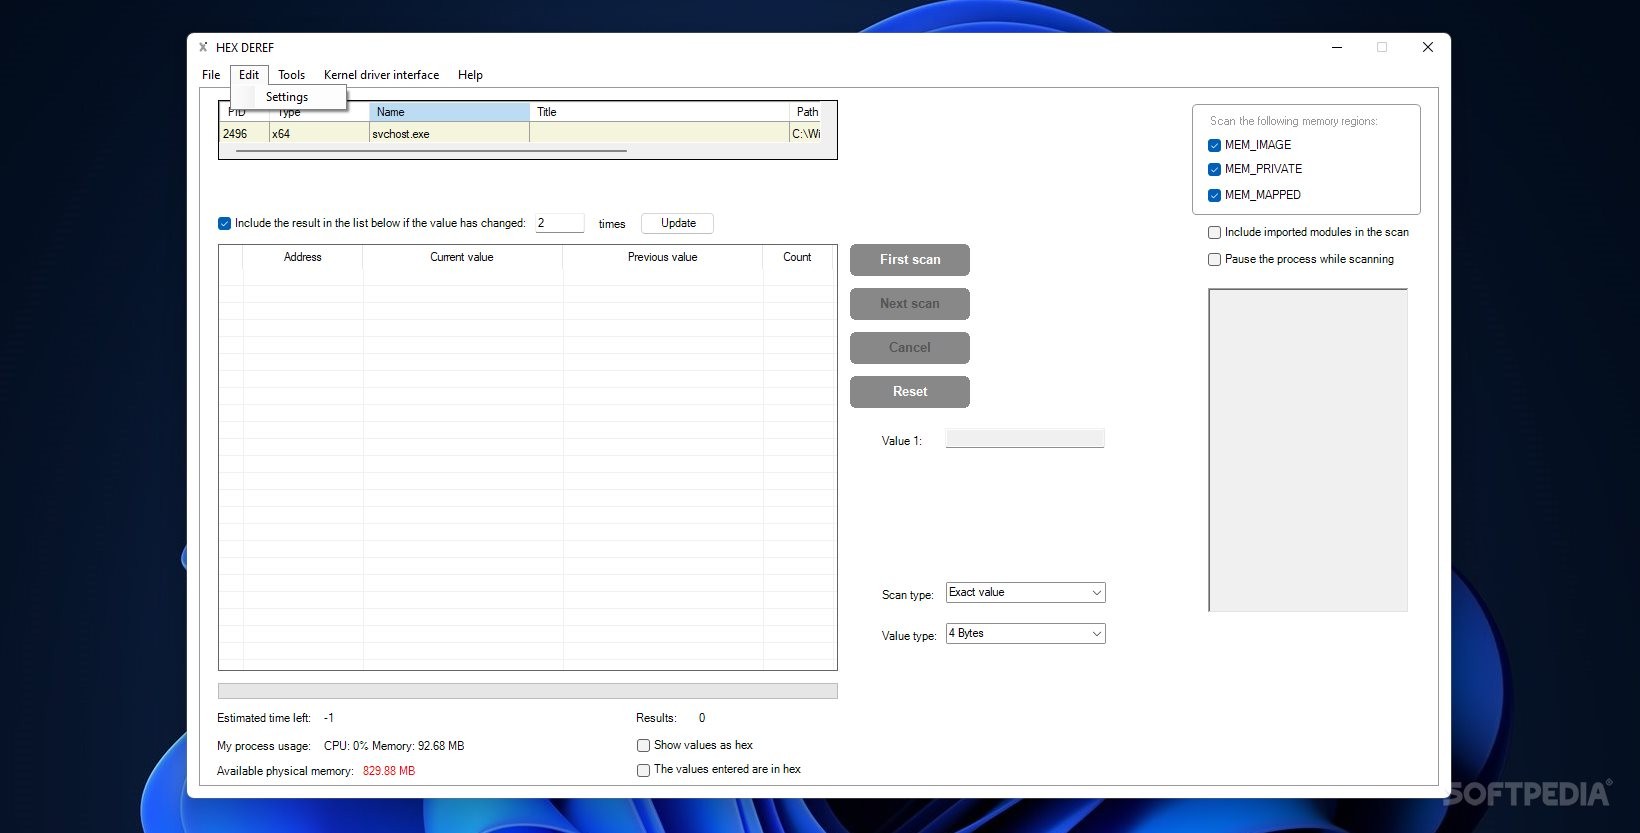This screenshot has height=833, width=1640.
Task: Sort process list by Title column
Action: click(659, 112)
